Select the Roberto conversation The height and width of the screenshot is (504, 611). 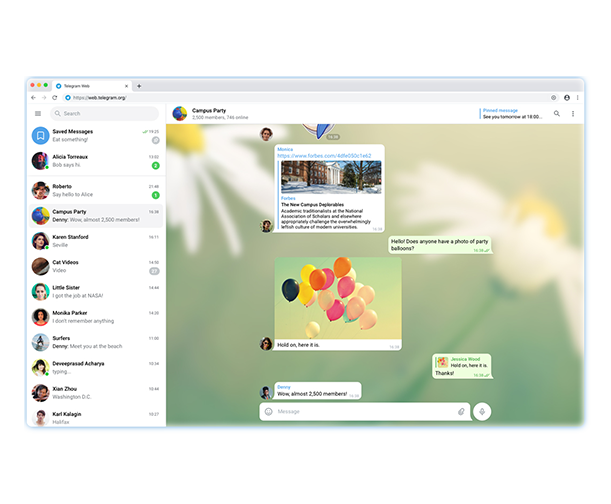tap(96, 189)
